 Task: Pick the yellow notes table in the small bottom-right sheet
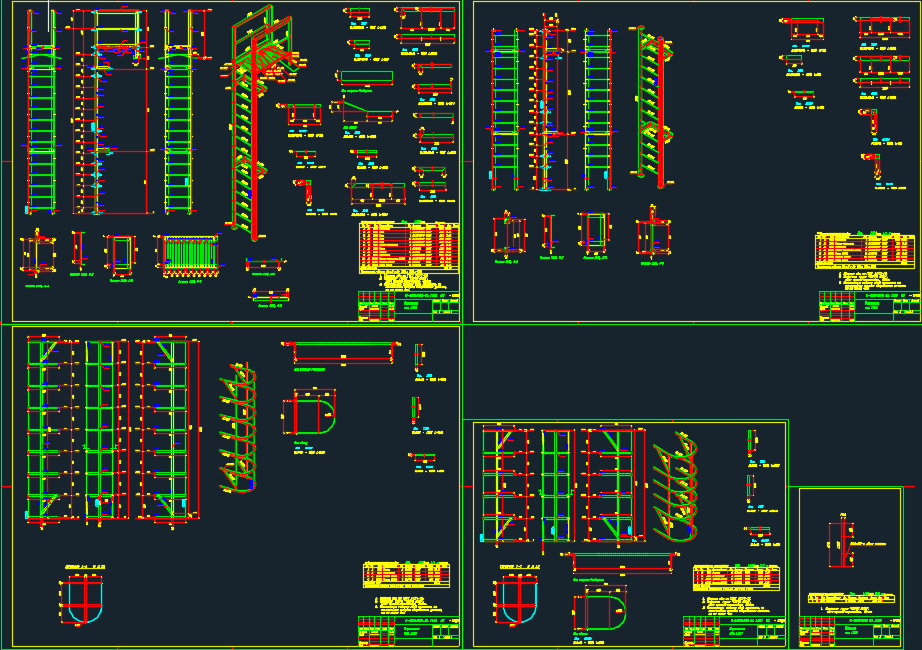coord(851,598)
